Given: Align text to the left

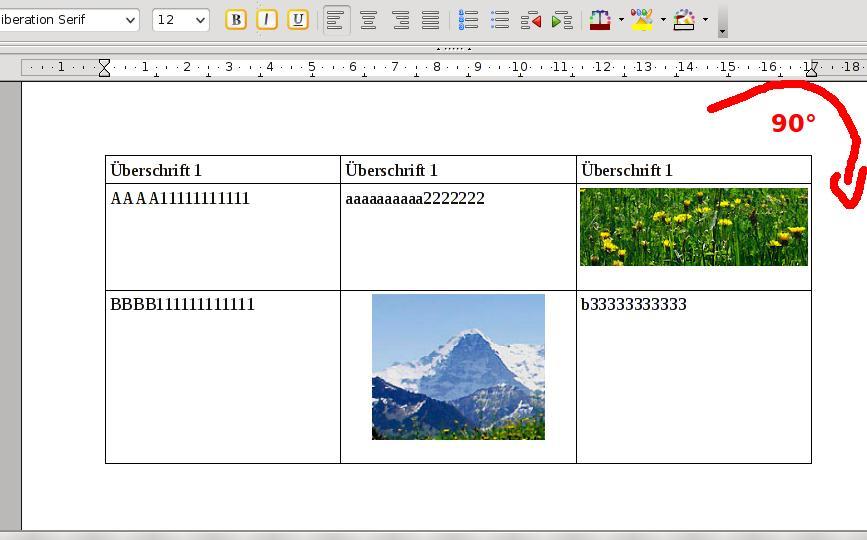Looking at the screenshot, I should (x=336, y=20).
